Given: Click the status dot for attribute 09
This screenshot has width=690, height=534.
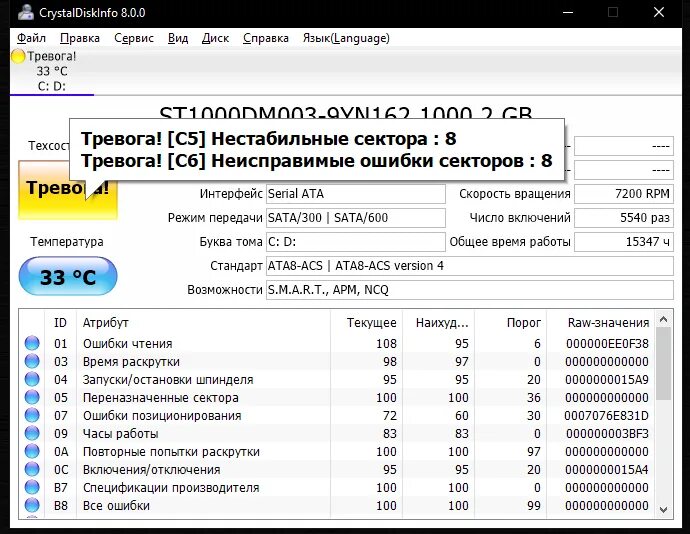Looking at the screenshot, I should (x=32, y=433).
